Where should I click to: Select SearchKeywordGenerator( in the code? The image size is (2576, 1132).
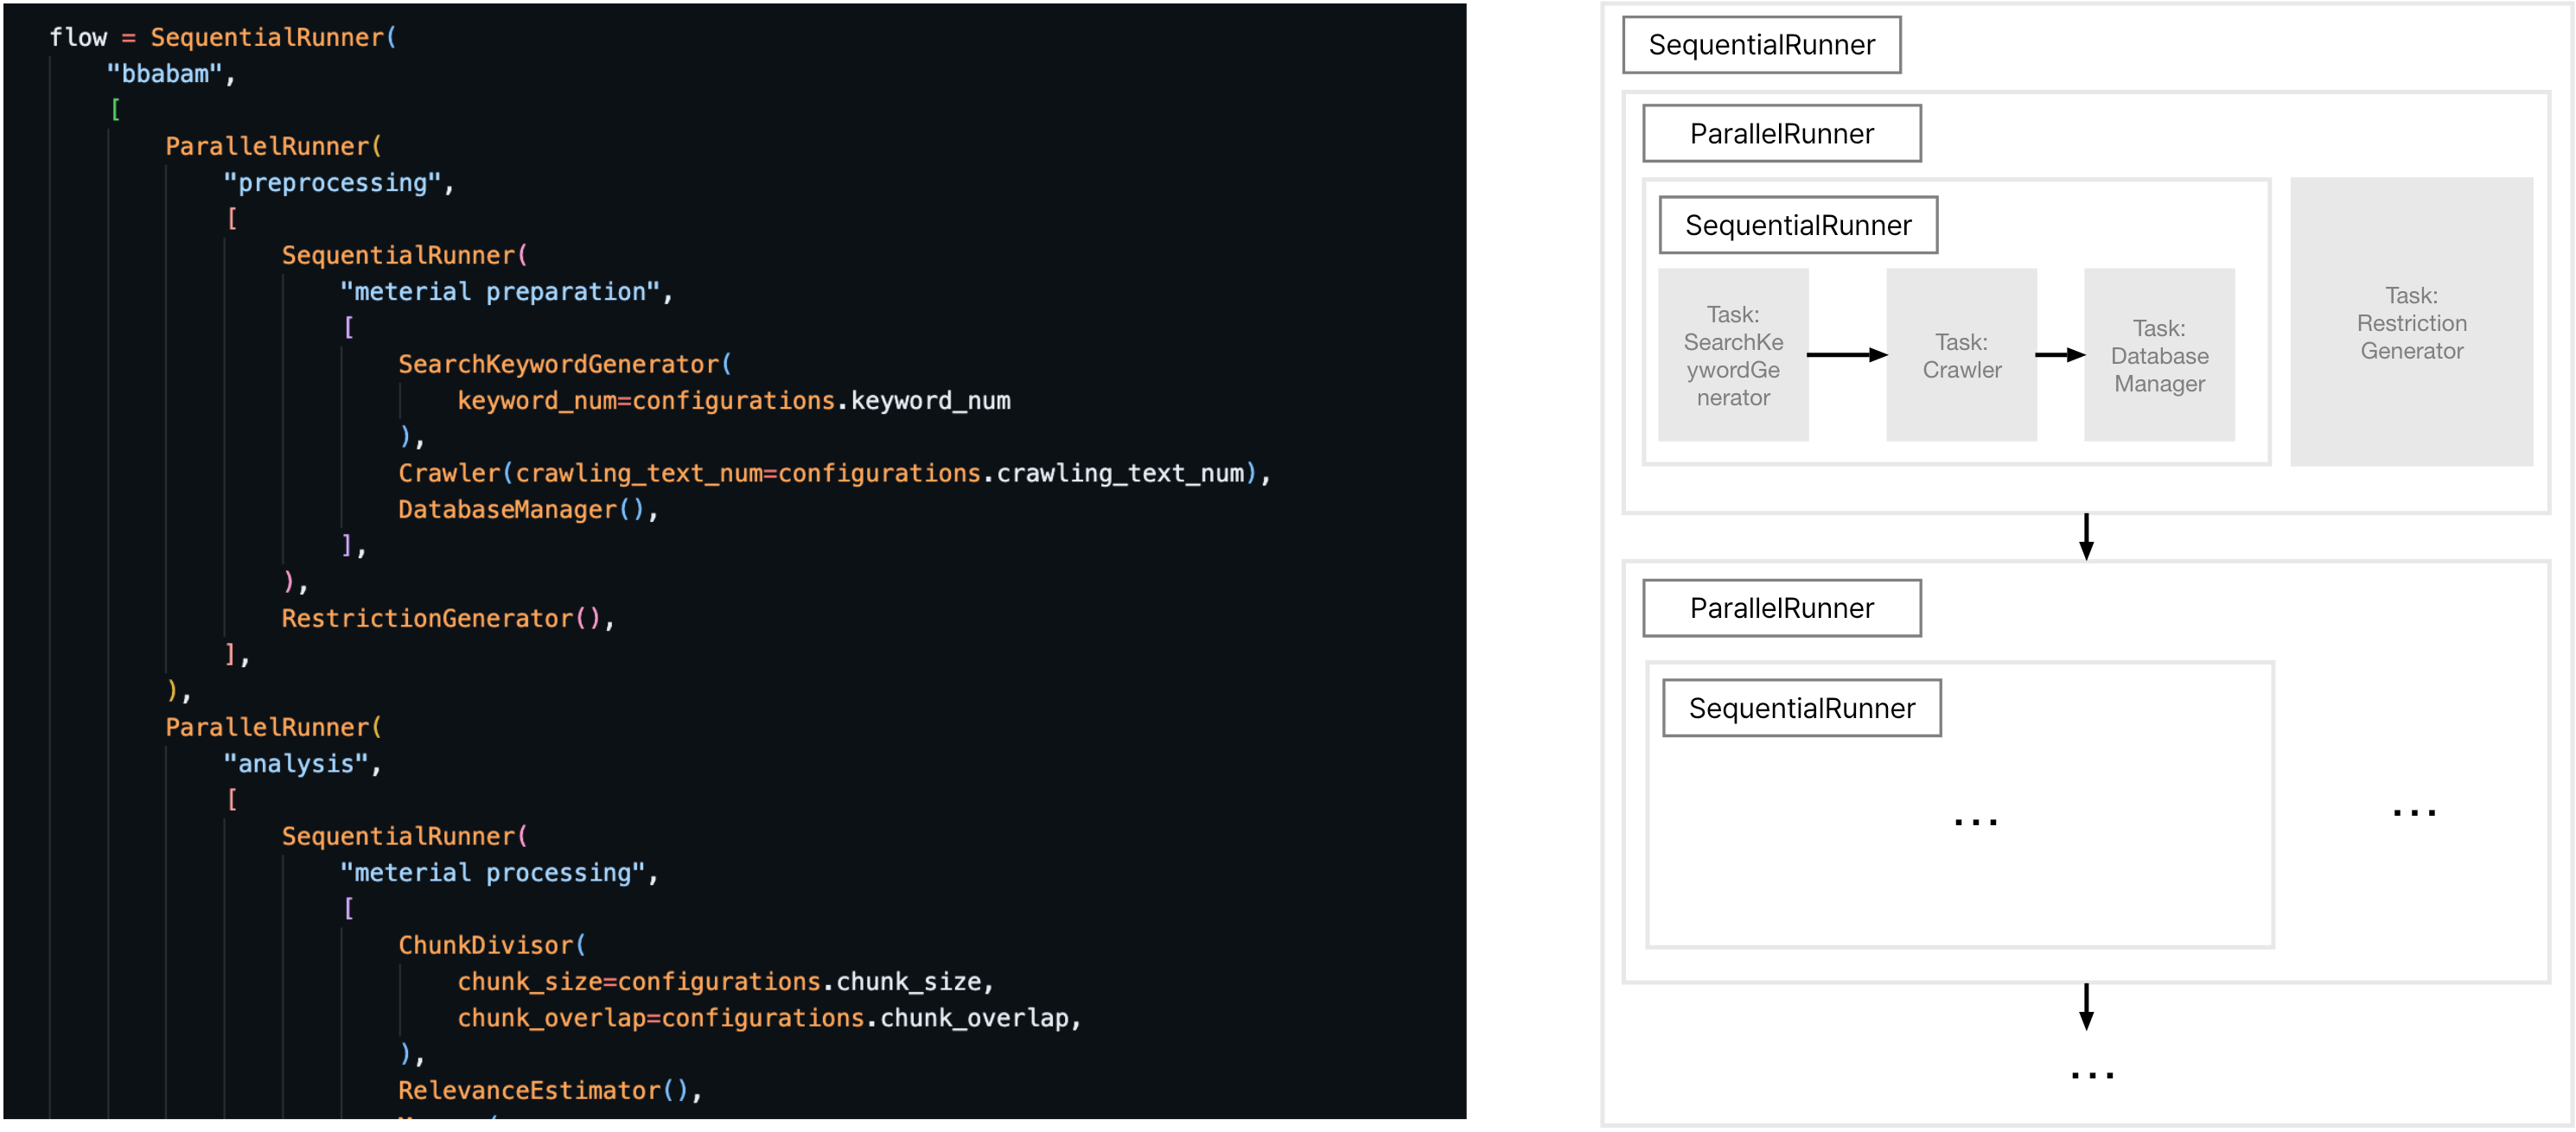(x=565, y=364)
